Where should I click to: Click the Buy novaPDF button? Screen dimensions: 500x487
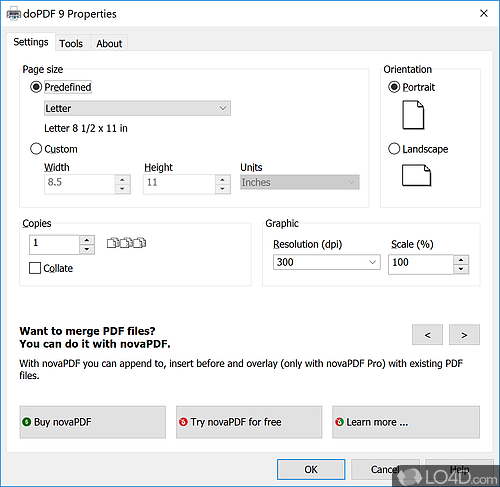pos(93,422)
